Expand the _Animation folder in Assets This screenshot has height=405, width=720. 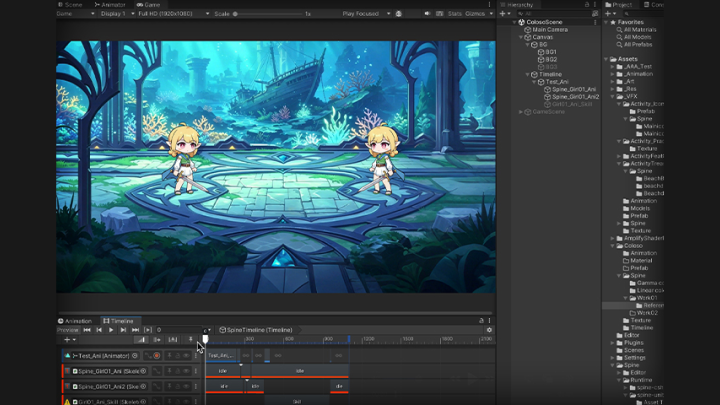click(613, 74)
